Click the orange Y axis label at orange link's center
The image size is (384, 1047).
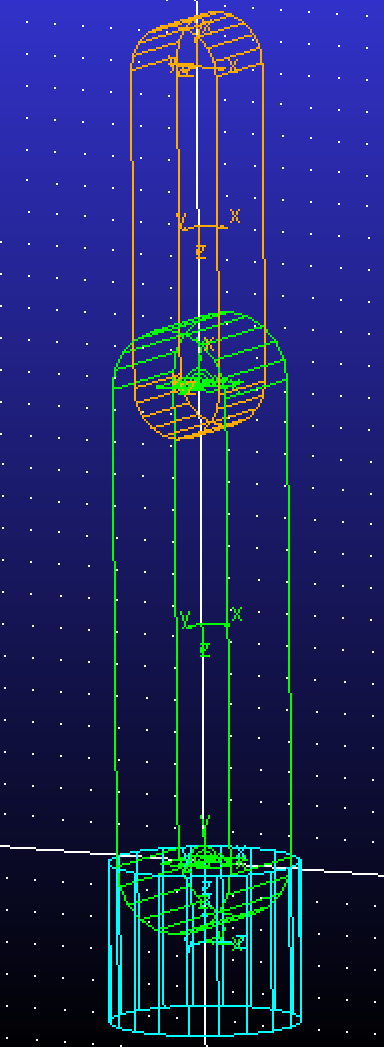click(x=182, y=221)
